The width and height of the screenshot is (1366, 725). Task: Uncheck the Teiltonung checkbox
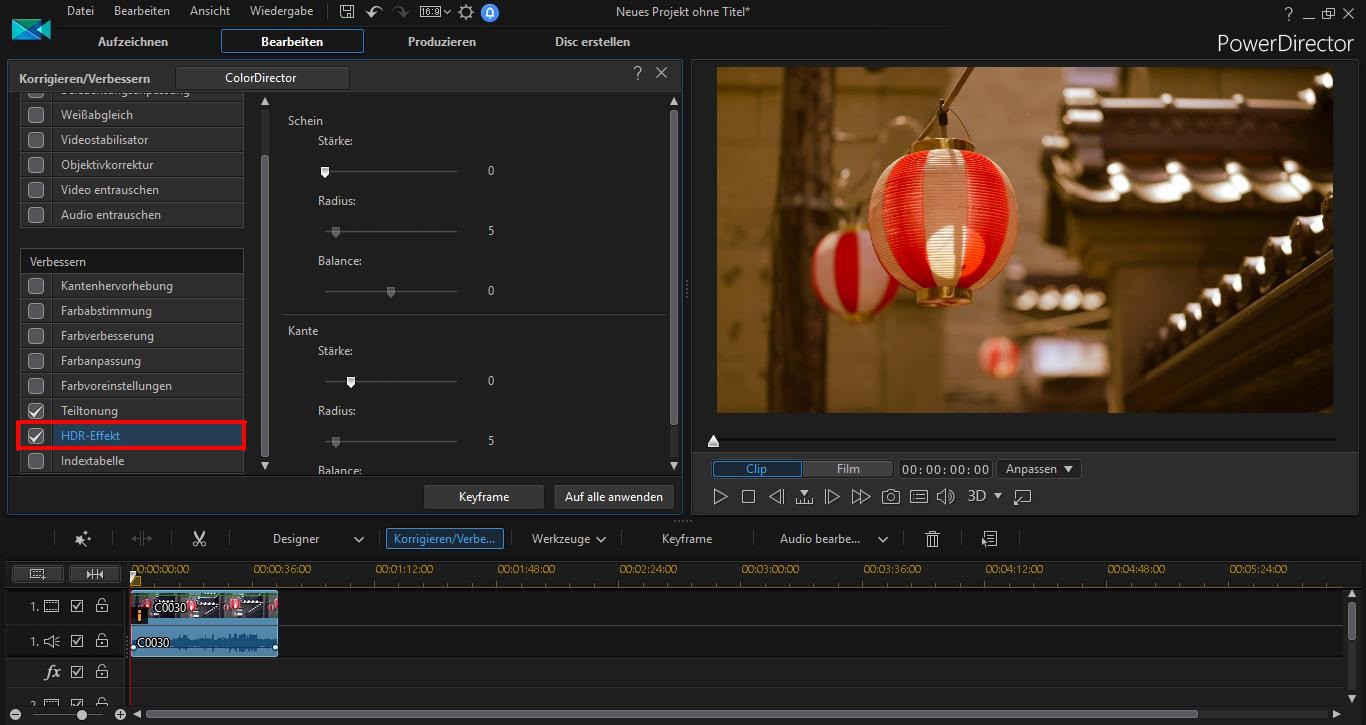pos(36,411)
